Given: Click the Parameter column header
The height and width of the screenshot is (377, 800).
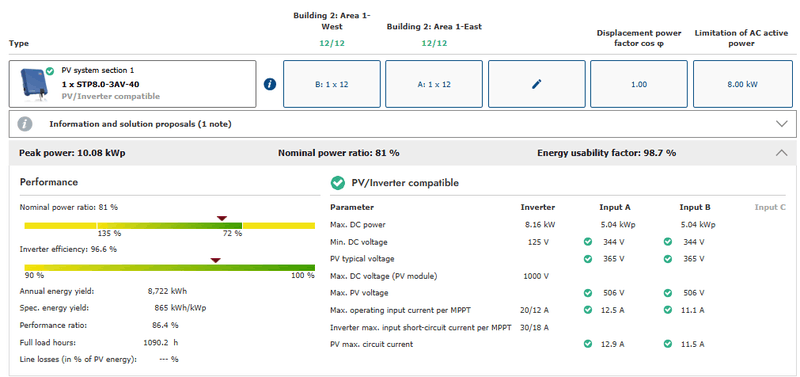Looking at the screenshot, I should click(x=352, y=208).
